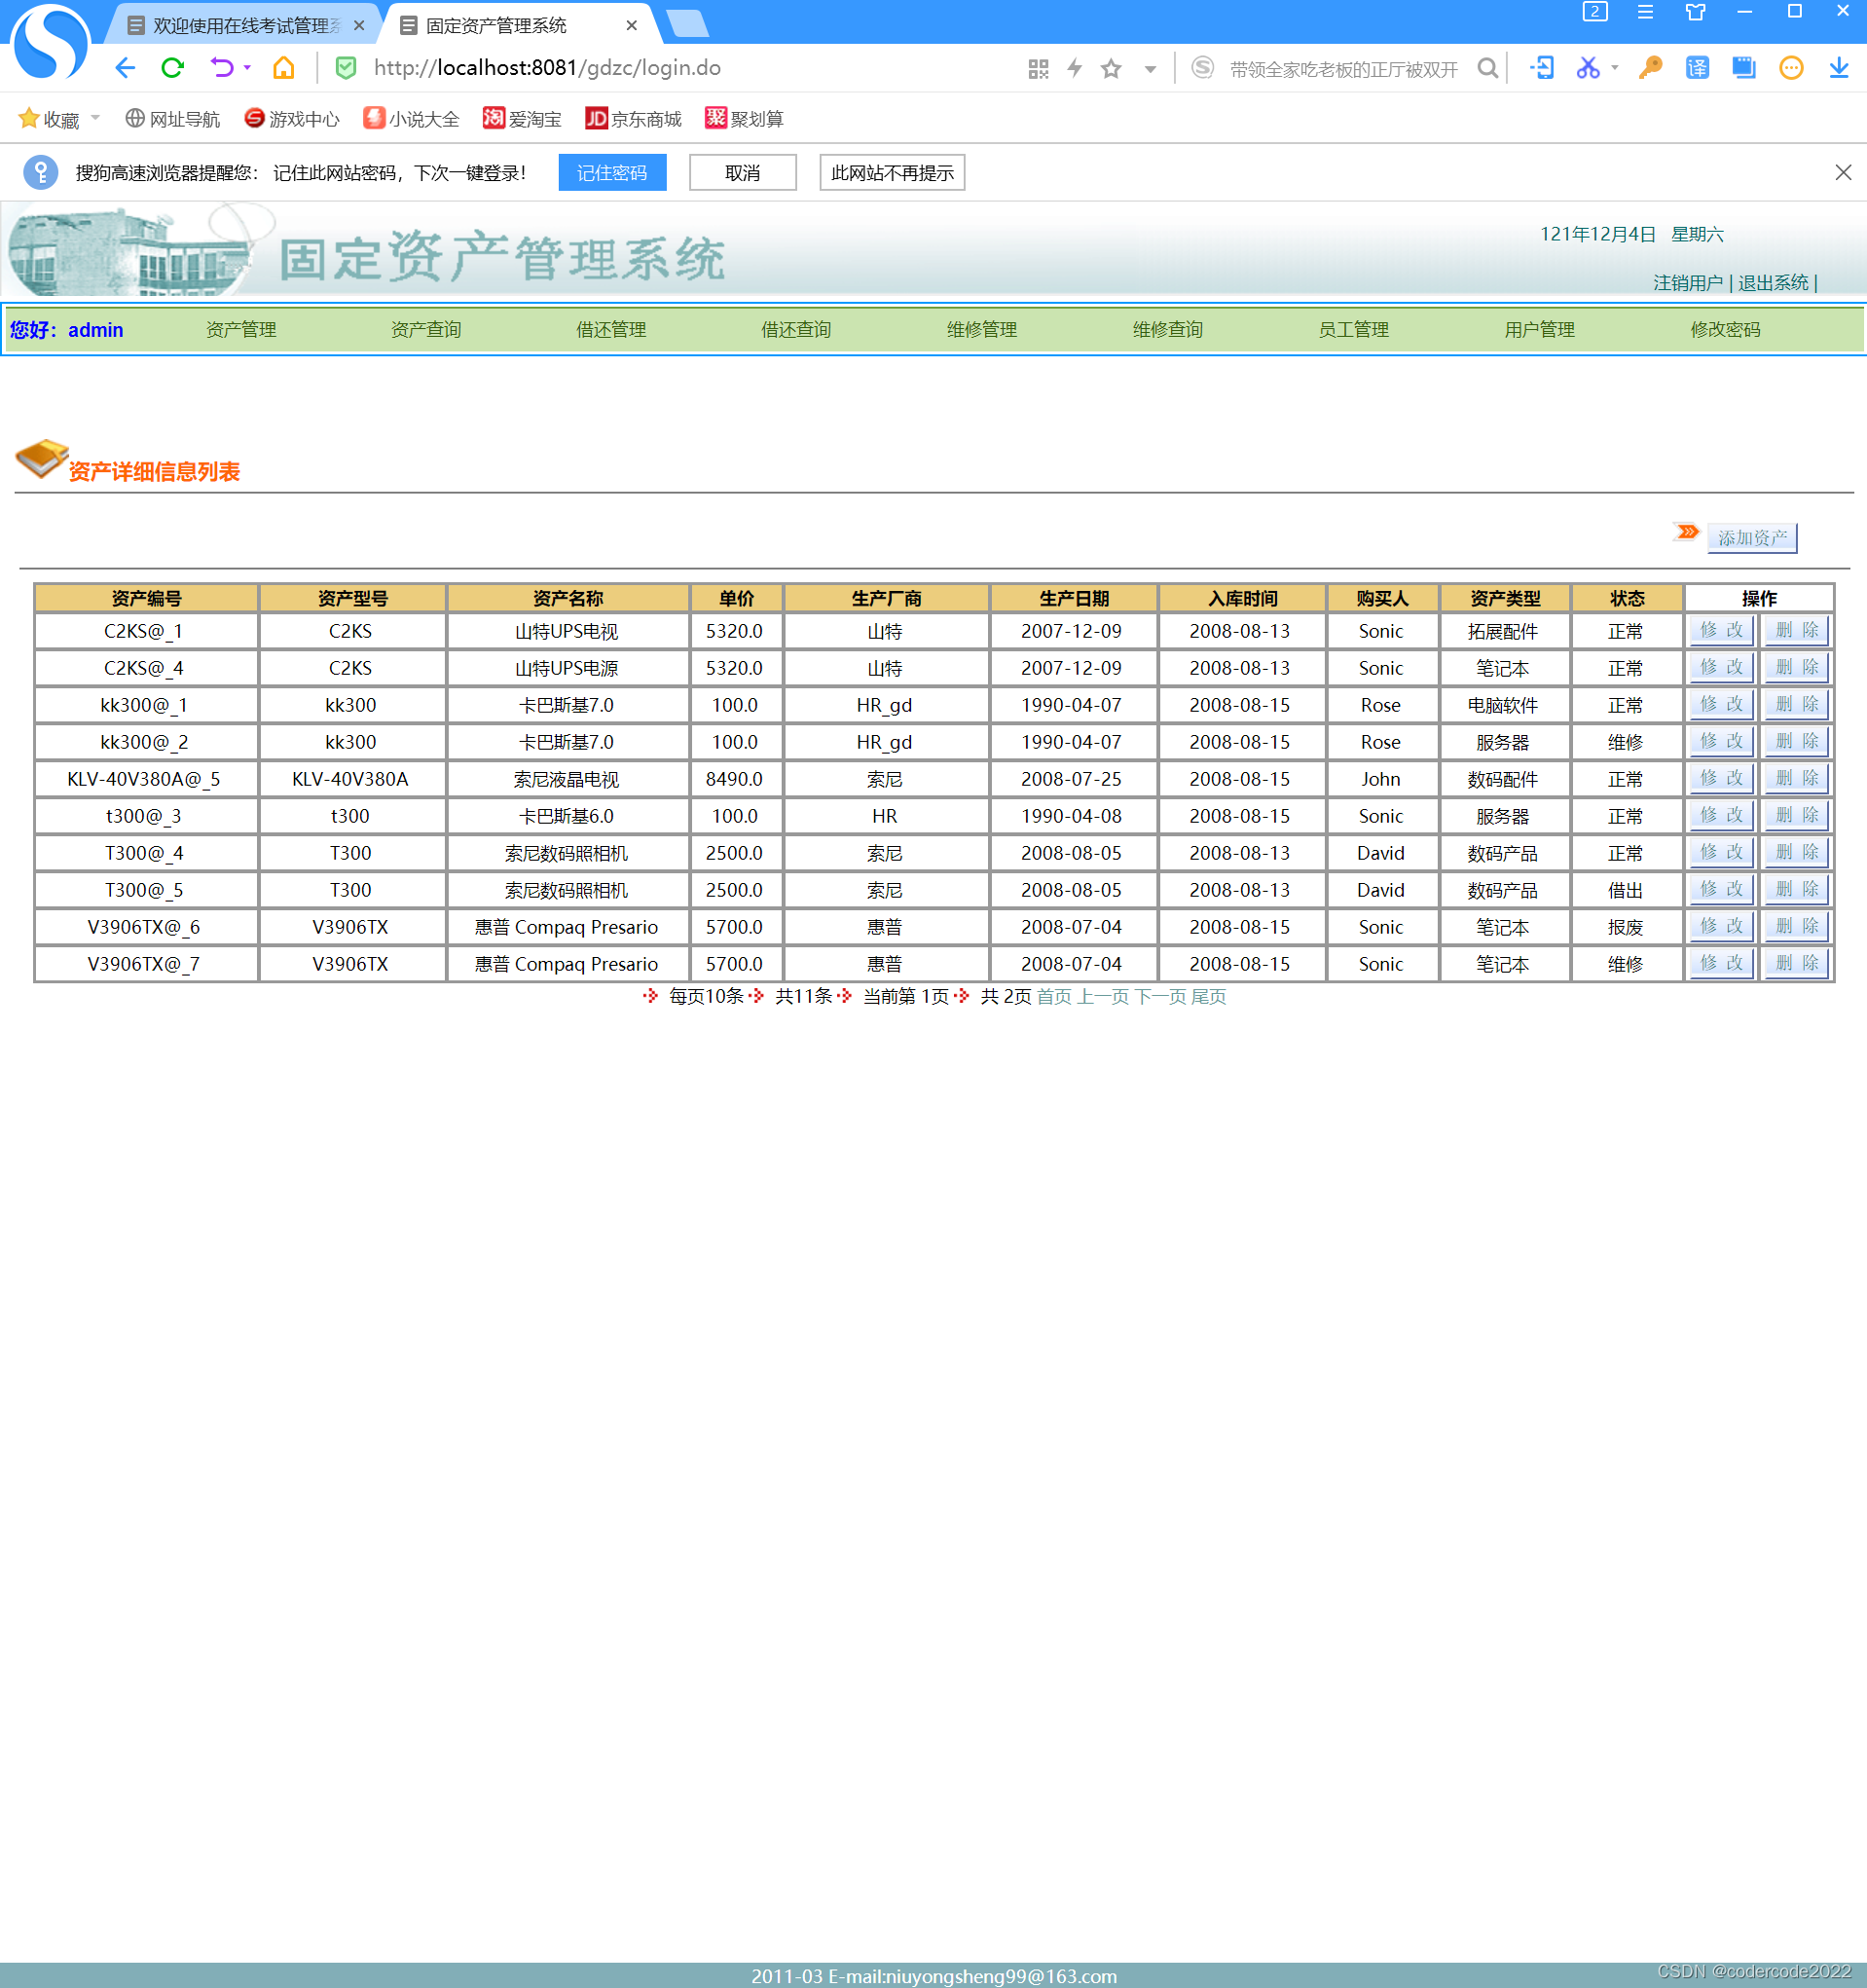Open the 游戏中心 bookmark
The width and height of the screenshot is (1867, 1988).
click(x=292, y=119)
